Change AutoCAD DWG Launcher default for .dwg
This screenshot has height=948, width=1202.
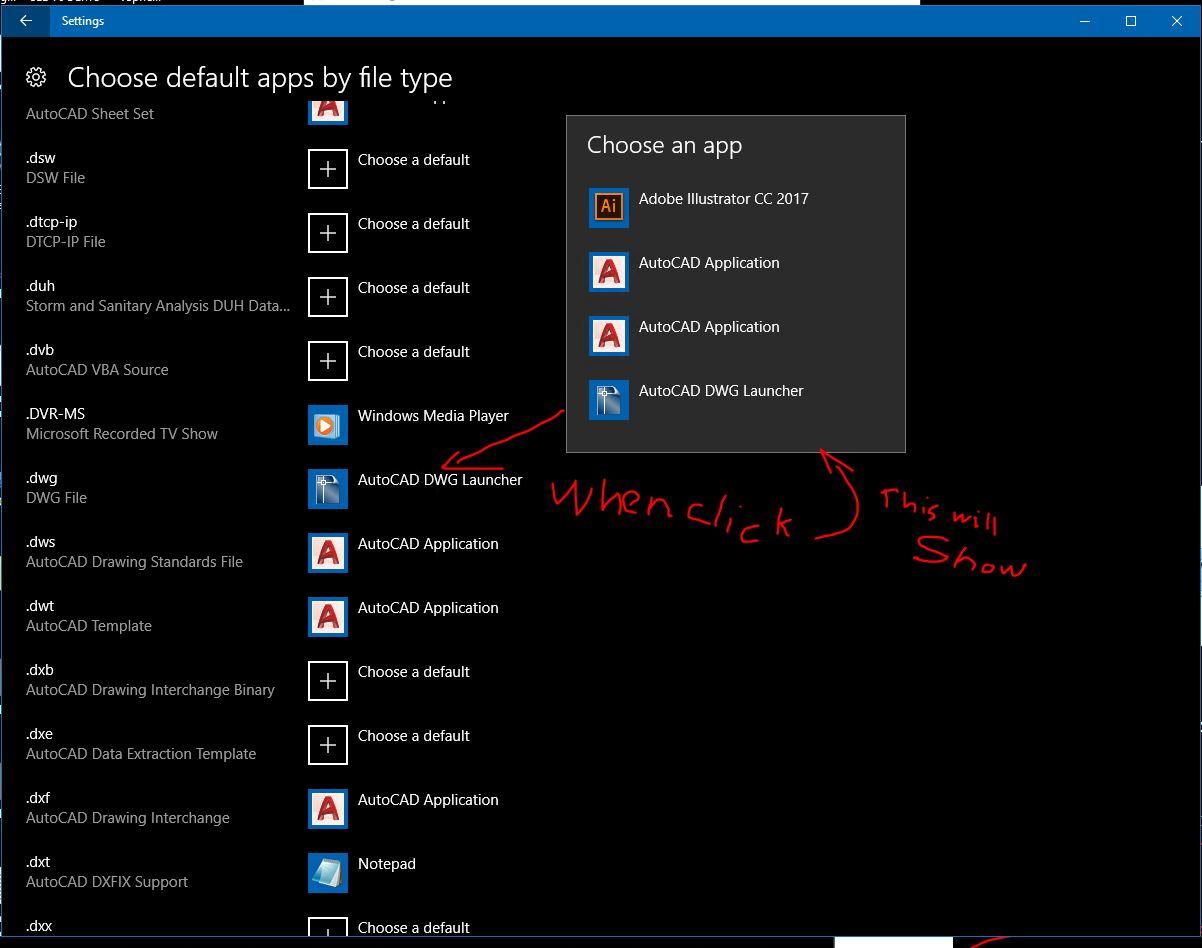(440, 480)
